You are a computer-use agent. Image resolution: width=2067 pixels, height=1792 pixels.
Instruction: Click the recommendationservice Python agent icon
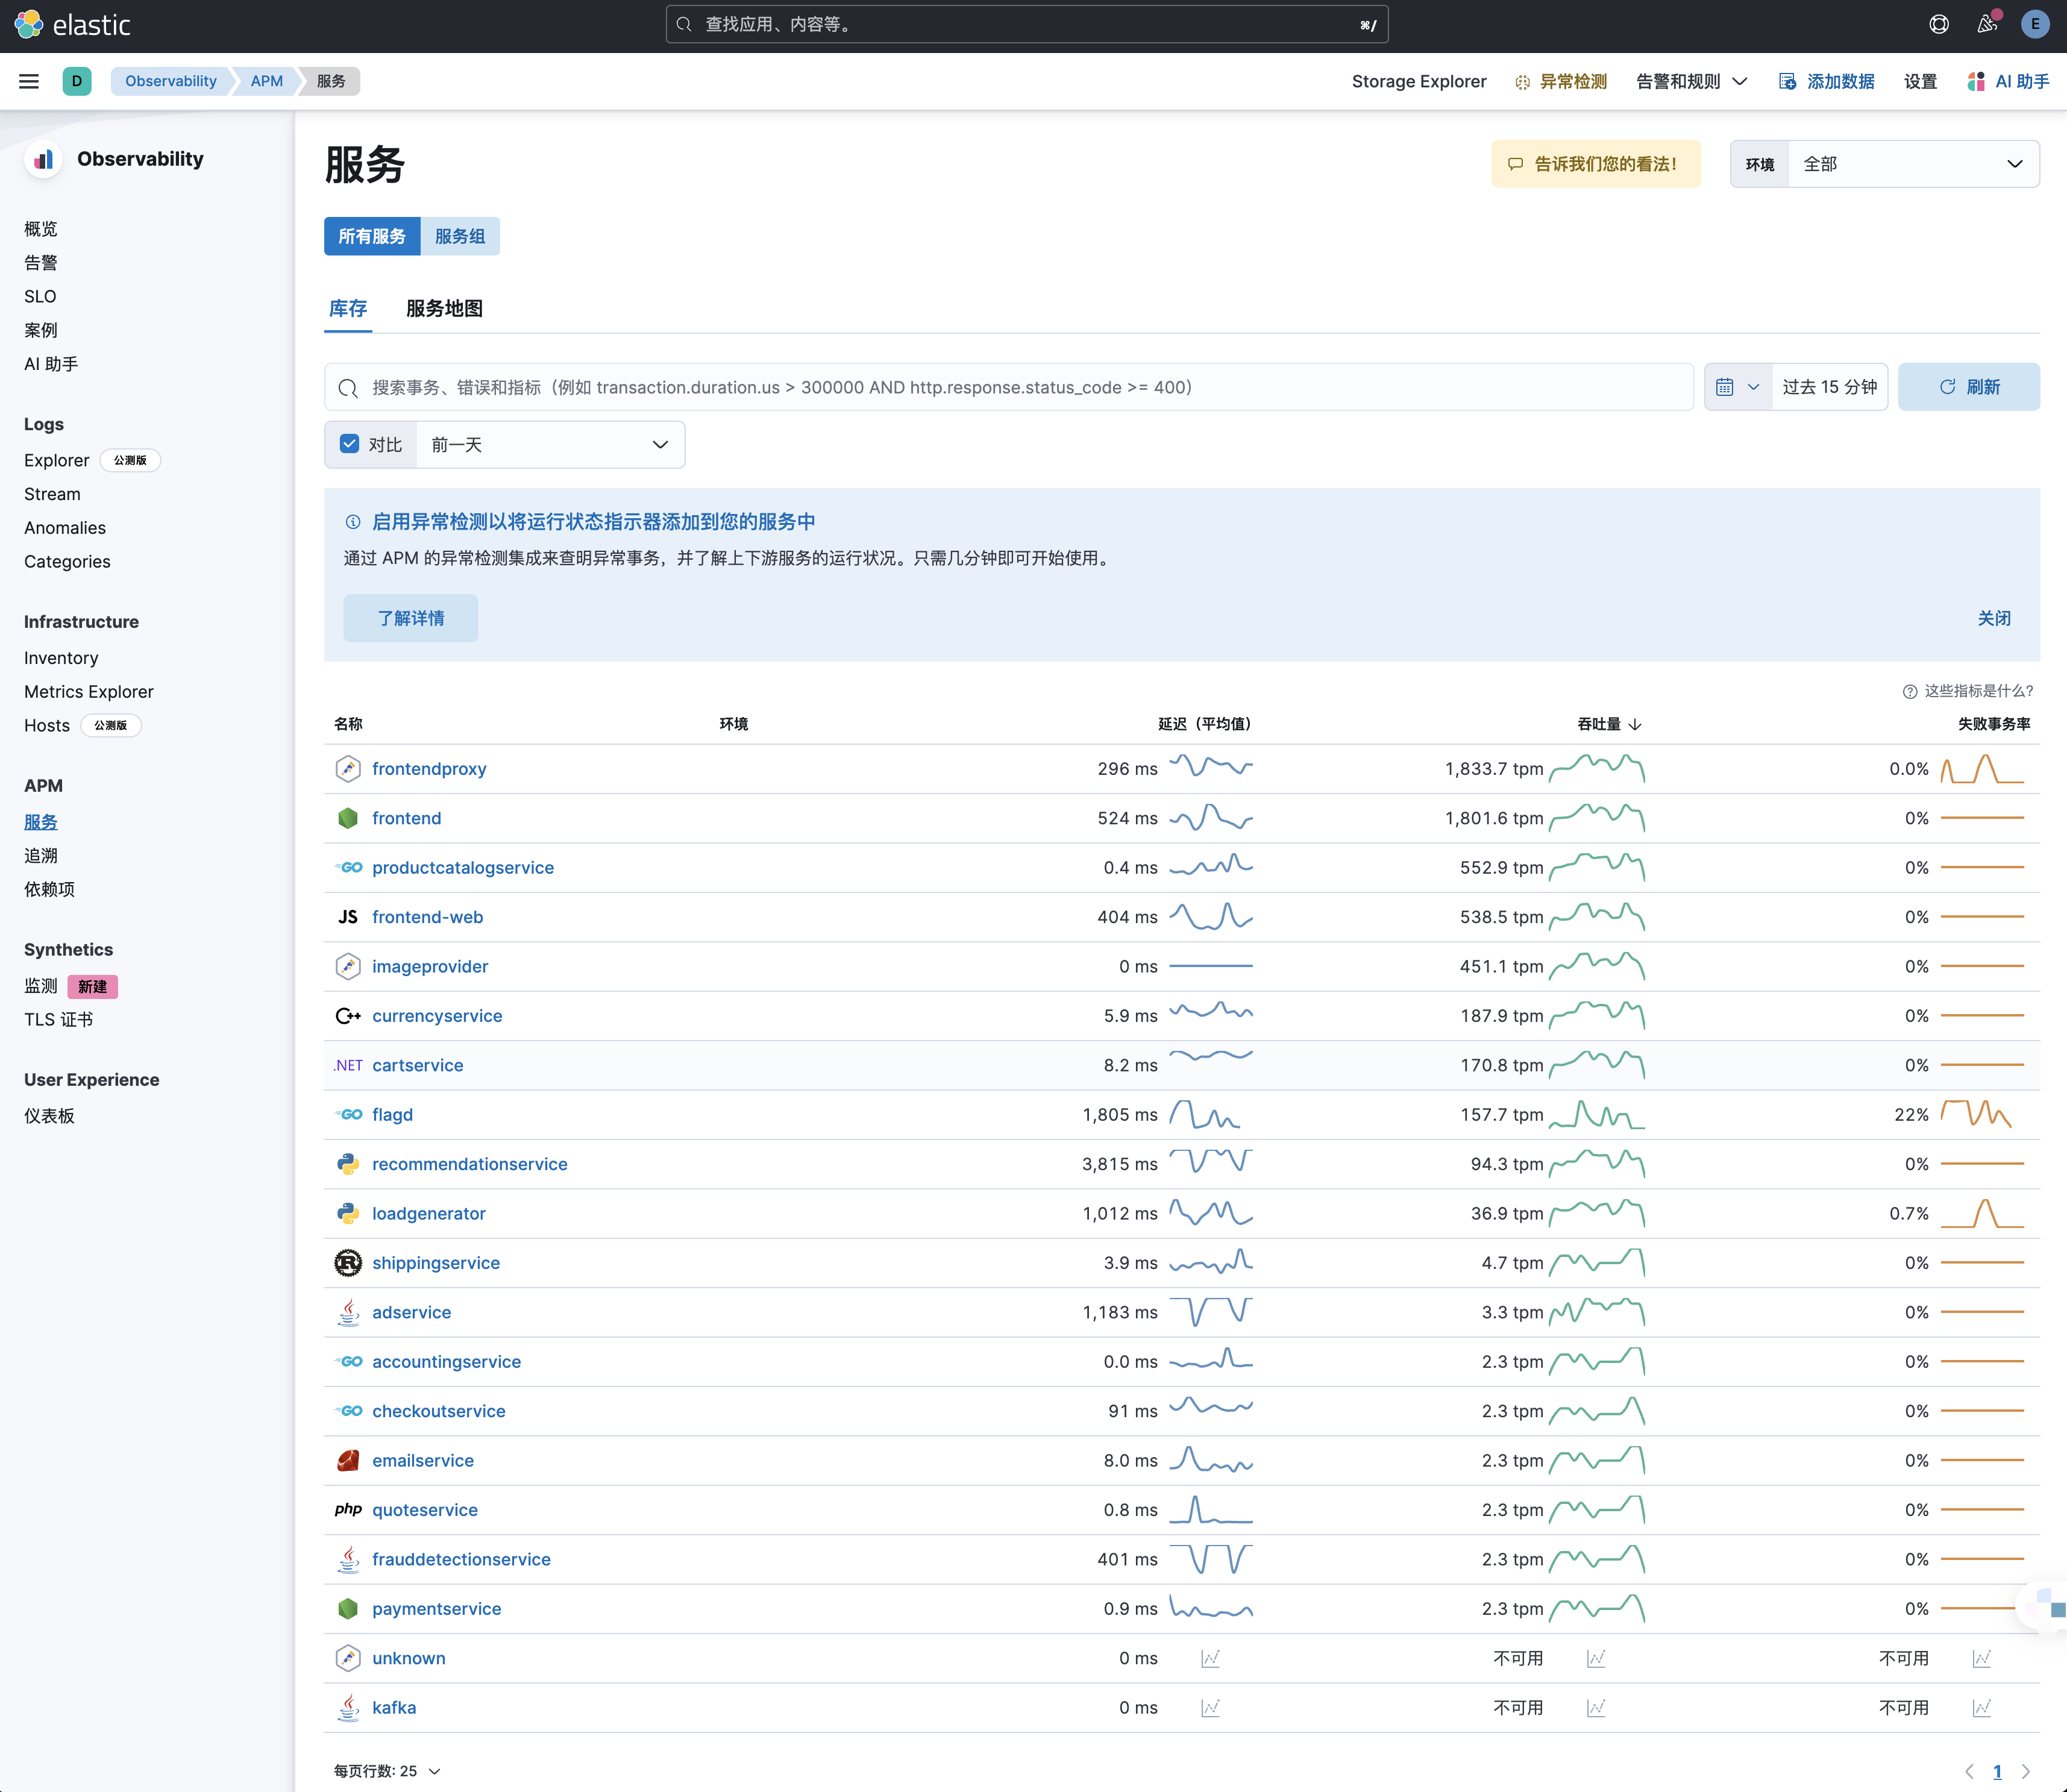click(348, 1164)
